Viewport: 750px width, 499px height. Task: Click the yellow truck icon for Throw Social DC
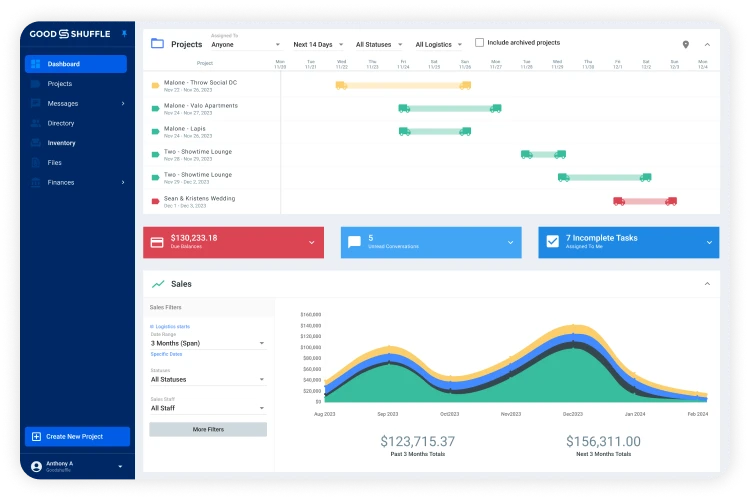pos(341,85)
